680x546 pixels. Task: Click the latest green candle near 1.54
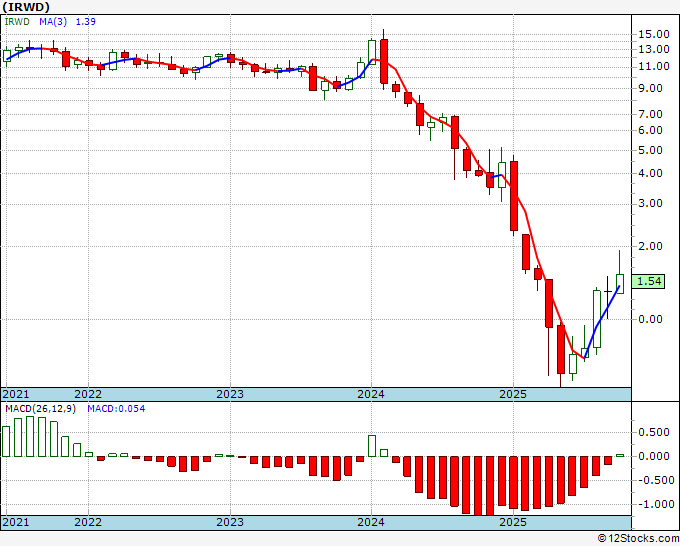click(x=620, y=284)
